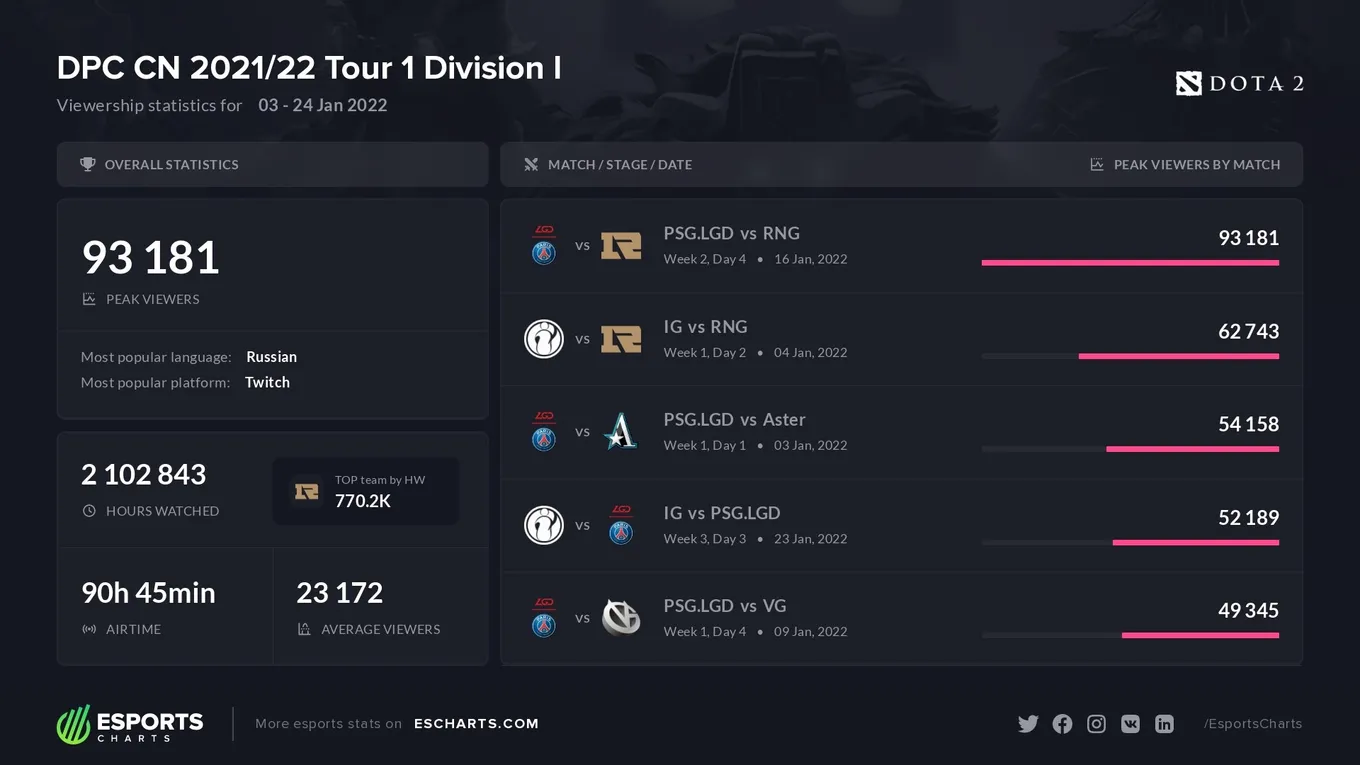The image size is (1360, 765).
Task: Open the VK social icon
Action: (x=1130, y=724)
